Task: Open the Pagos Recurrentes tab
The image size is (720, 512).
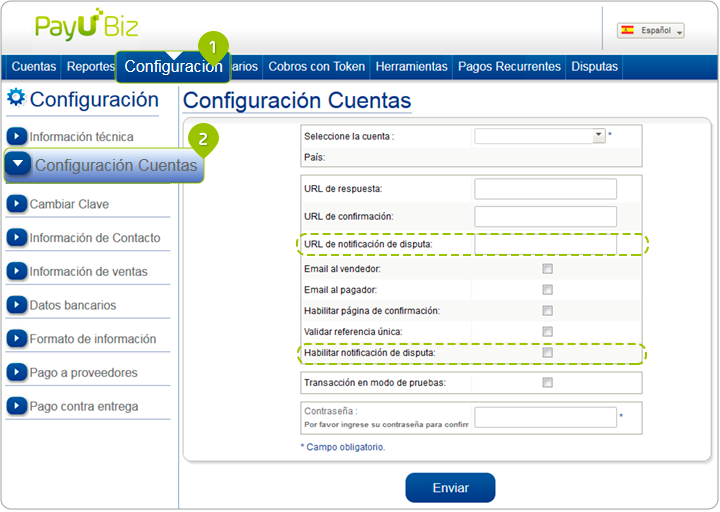Action: (x=509, y=67)
